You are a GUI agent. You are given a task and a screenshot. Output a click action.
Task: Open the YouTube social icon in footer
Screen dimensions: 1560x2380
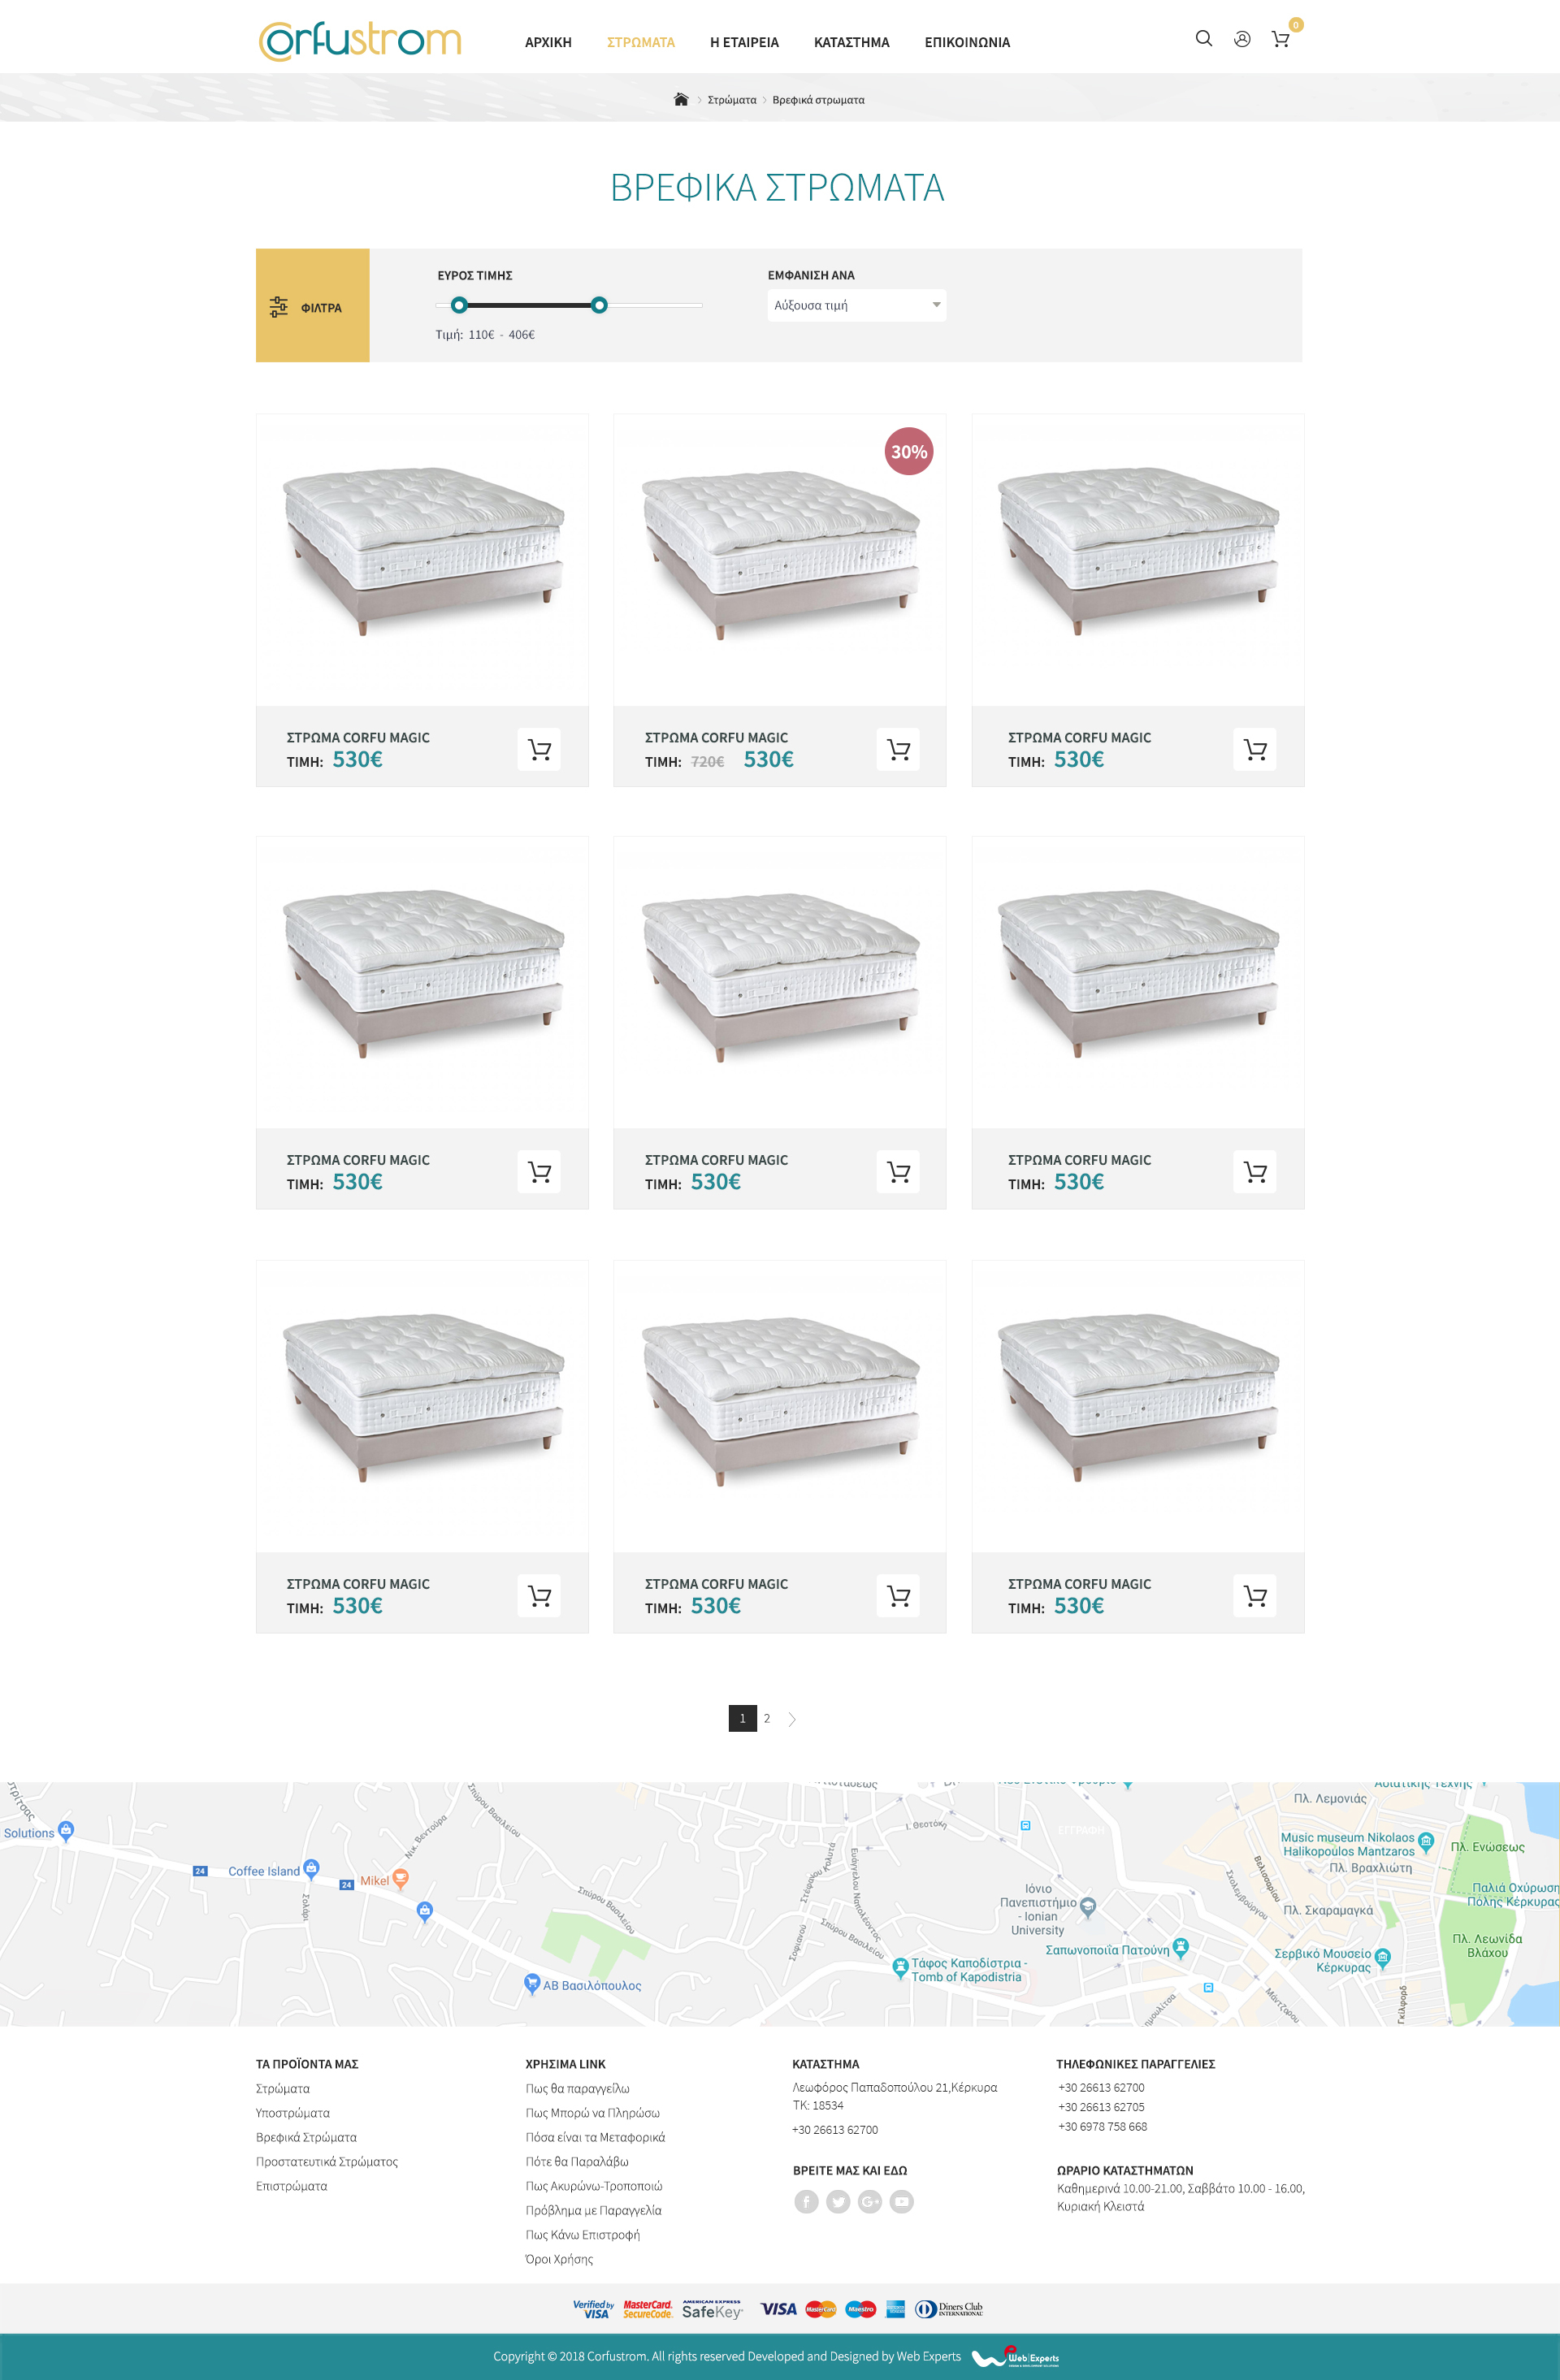pos(902,2201)
